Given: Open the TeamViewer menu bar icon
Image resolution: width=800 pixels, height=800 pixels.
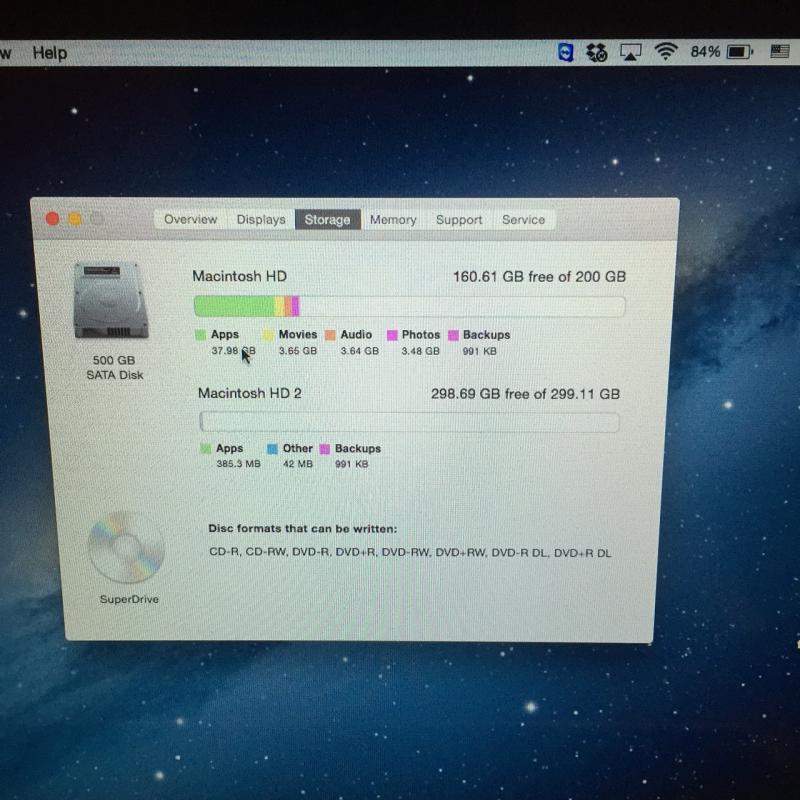Looking at the screenshot, I should point(566,52).
